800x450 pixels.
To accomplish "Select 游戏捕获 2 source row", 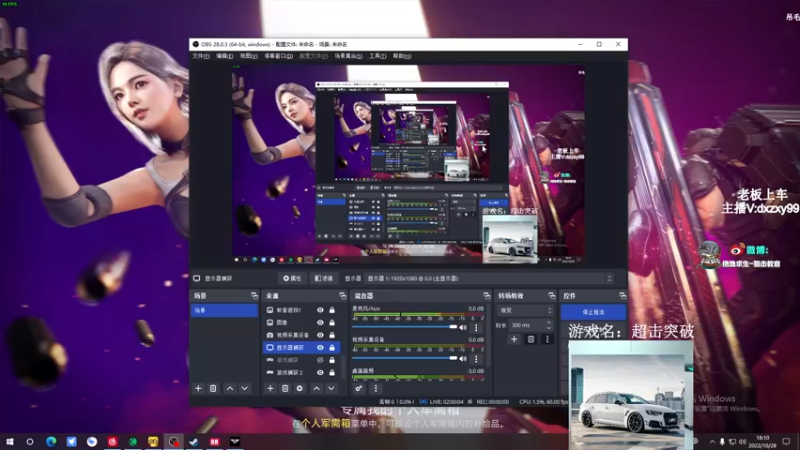I will point(302,372).
